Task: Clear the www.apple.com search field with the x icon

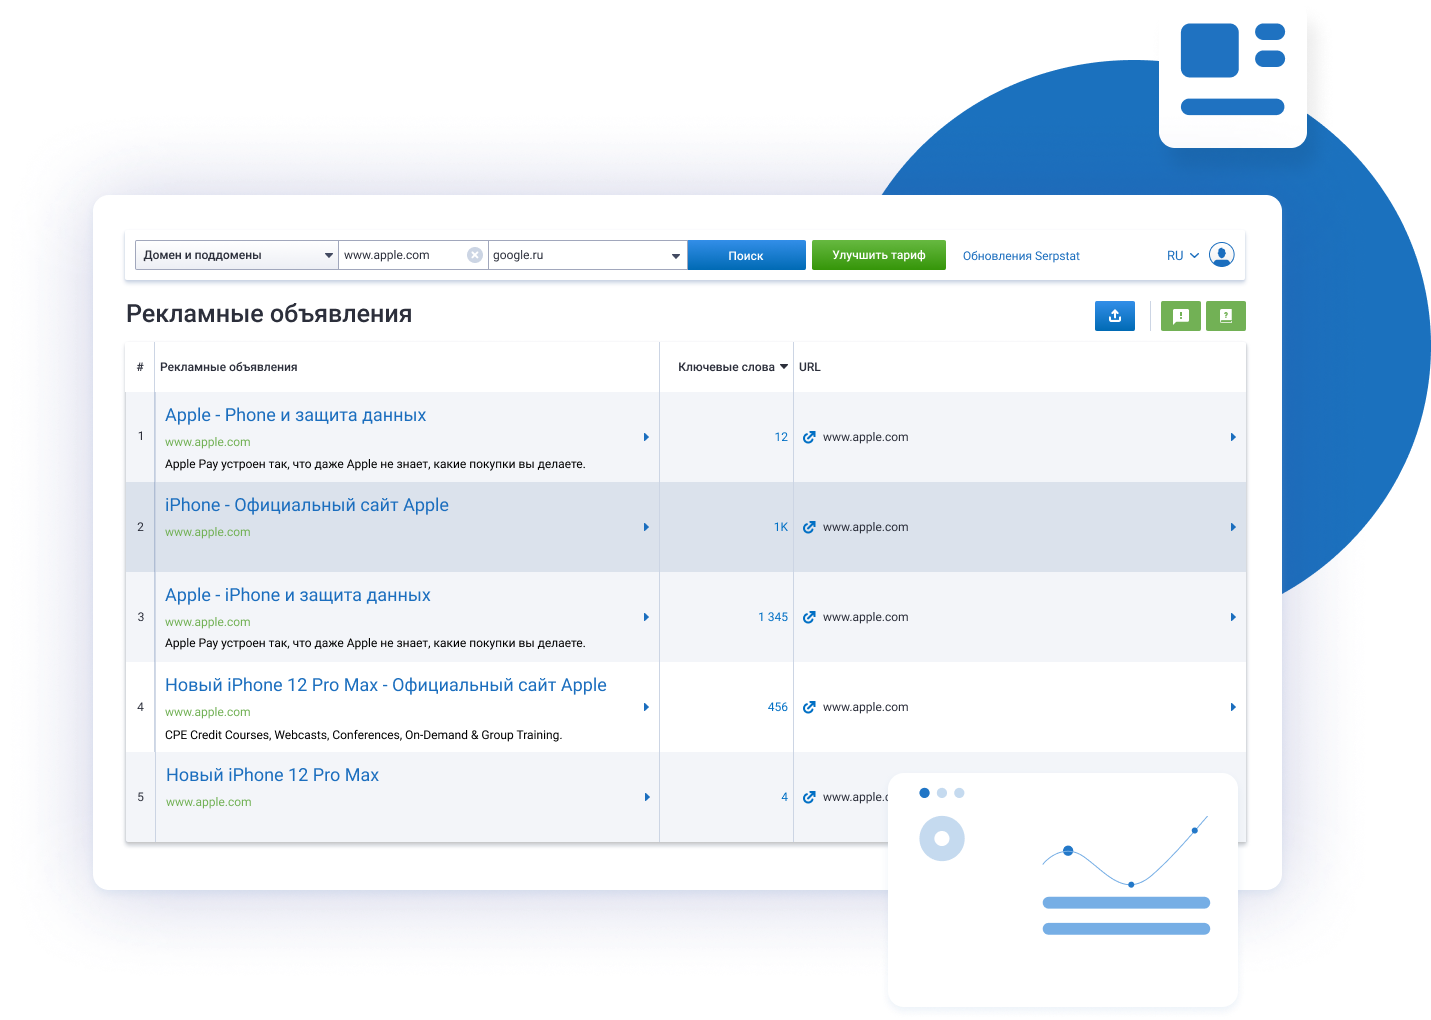Action: coord(475,254)
